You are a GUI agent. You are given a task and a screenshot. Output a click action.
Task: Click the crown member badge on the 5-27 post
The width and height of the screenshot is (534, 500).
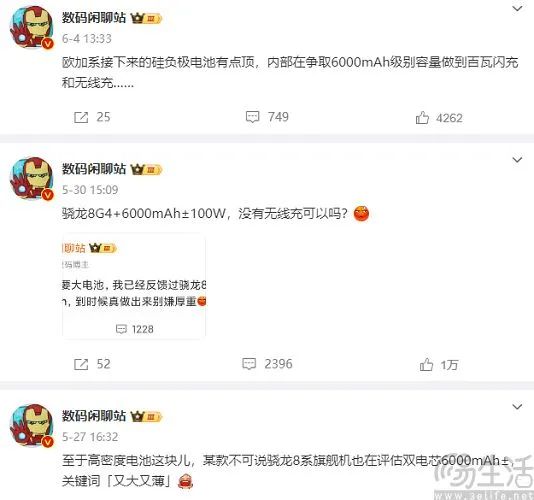tap(146, 416)
